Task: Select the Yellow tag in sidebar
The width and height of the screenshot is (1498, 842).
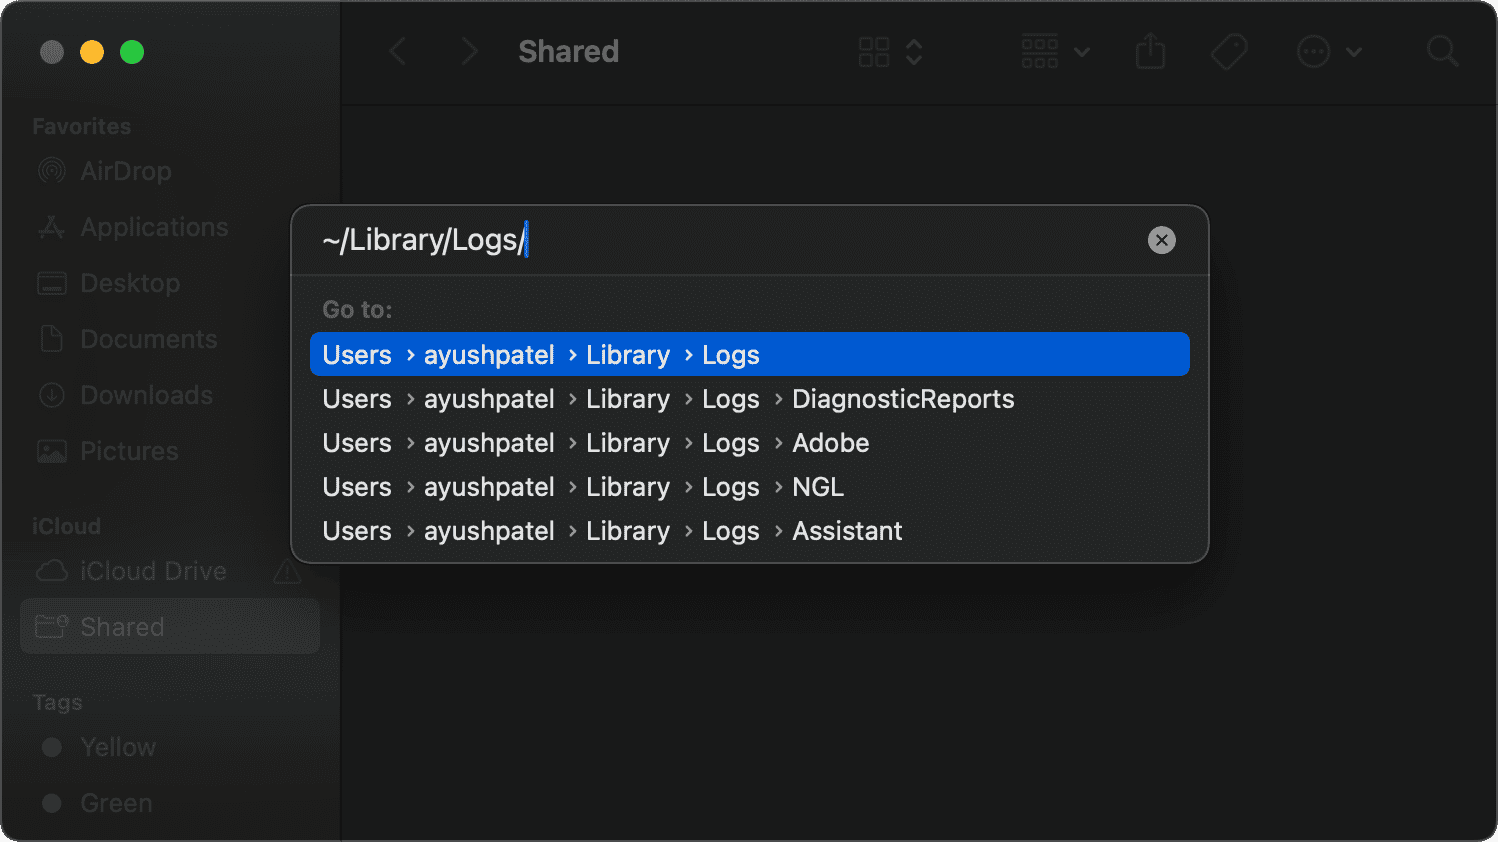Action: [117, 747]
